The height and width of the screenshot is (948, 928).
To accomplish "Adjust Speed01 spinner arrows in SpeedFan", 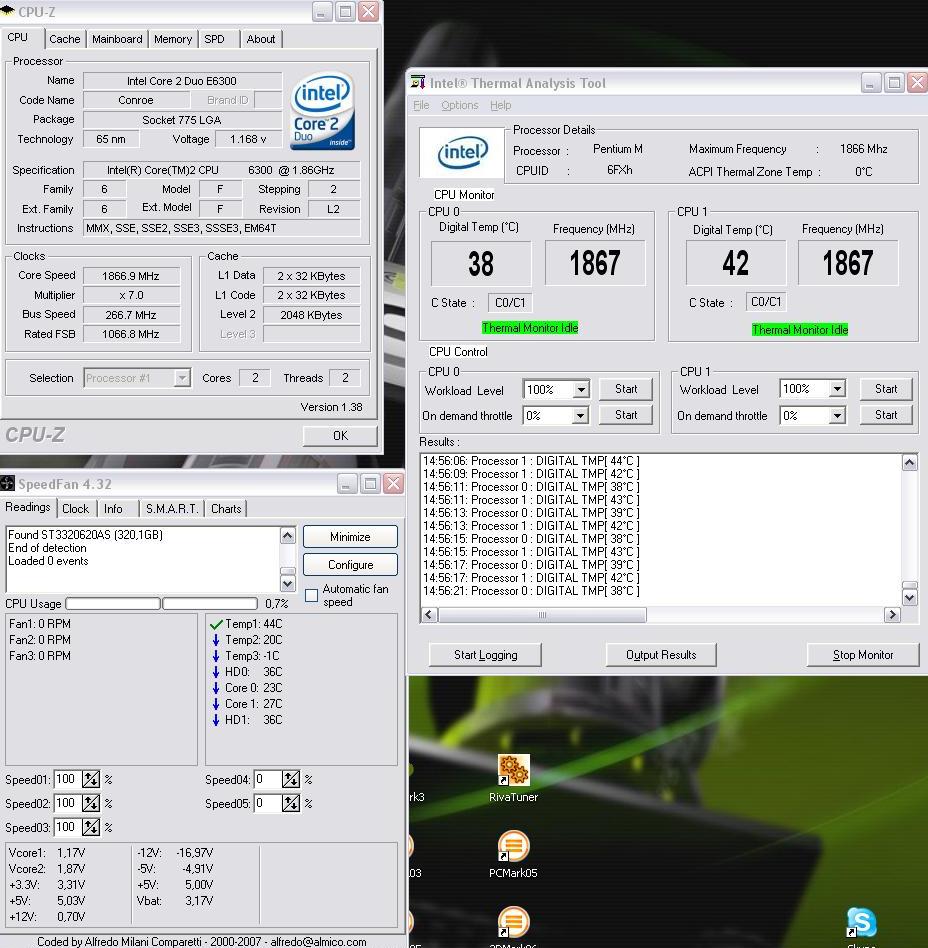I will 91,779.
